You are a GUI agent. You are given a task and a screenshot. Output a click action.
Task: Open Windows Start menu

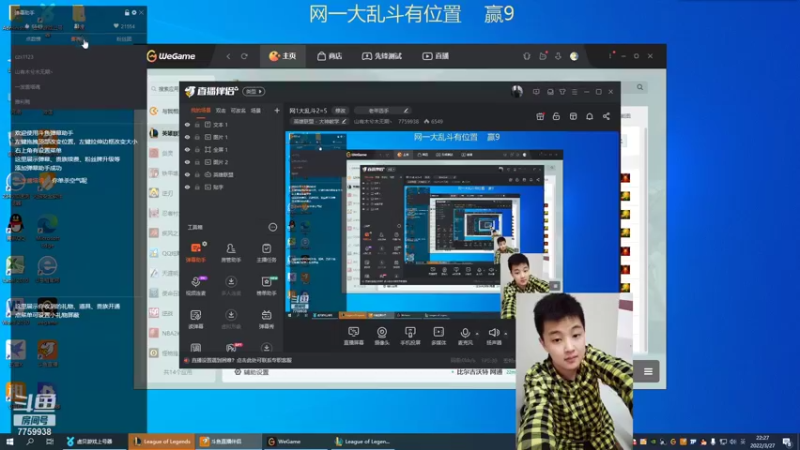pyautogui.click(x=9, y=442)
